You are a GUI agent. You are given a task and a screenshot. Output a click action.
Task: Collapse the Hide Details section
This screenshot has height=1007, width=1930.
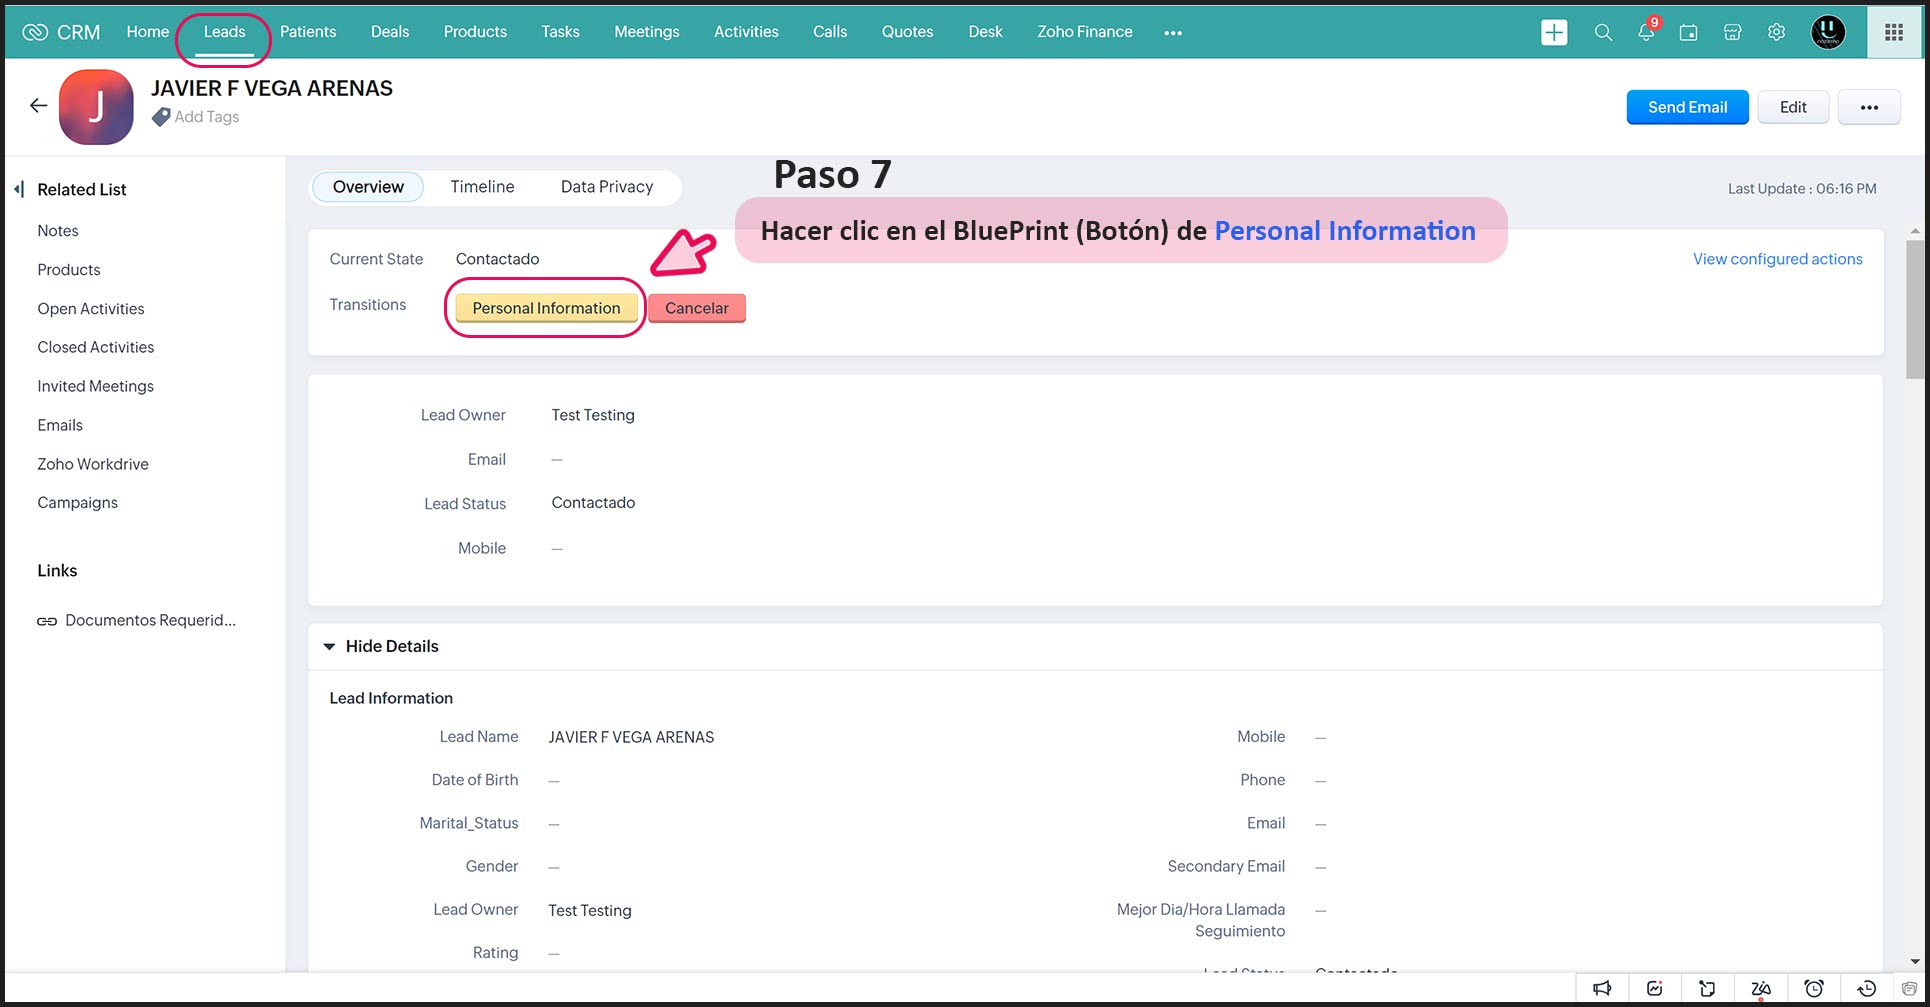click(329, 647)
